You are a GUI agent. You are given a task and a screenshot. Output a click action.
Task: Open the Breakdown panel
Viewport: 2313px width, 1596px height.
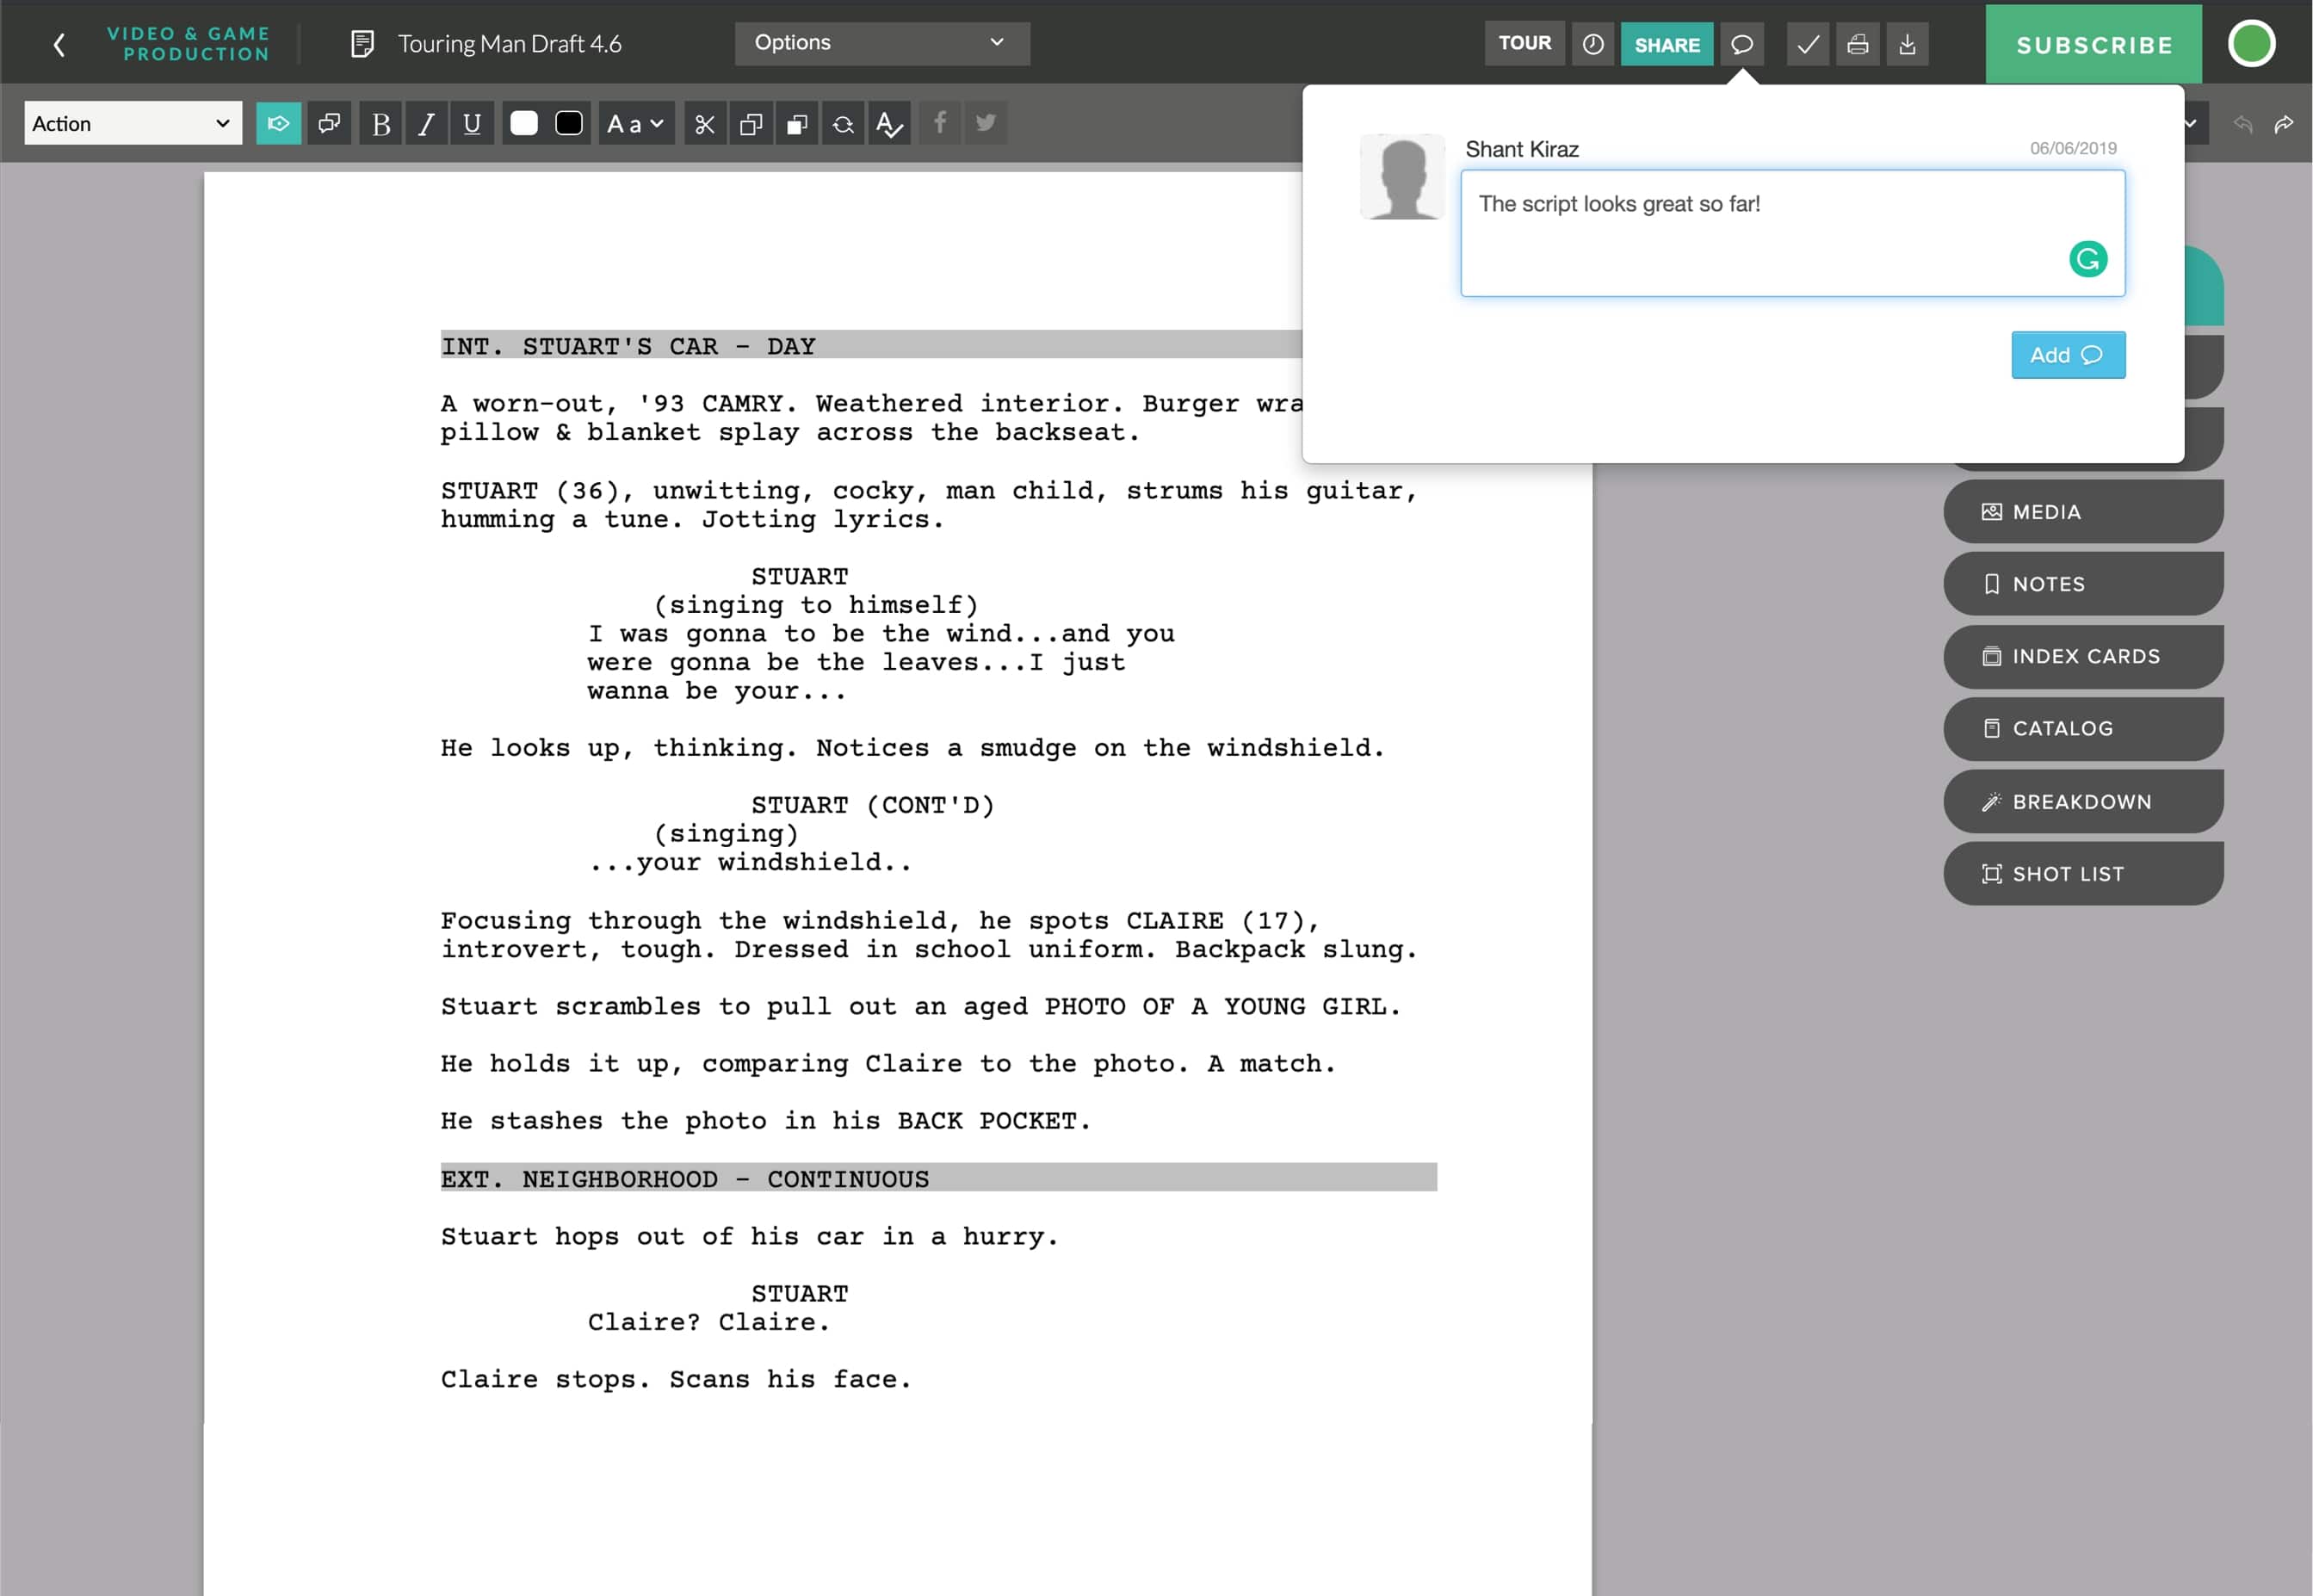pyautogui.click(x=2081, y=801)
